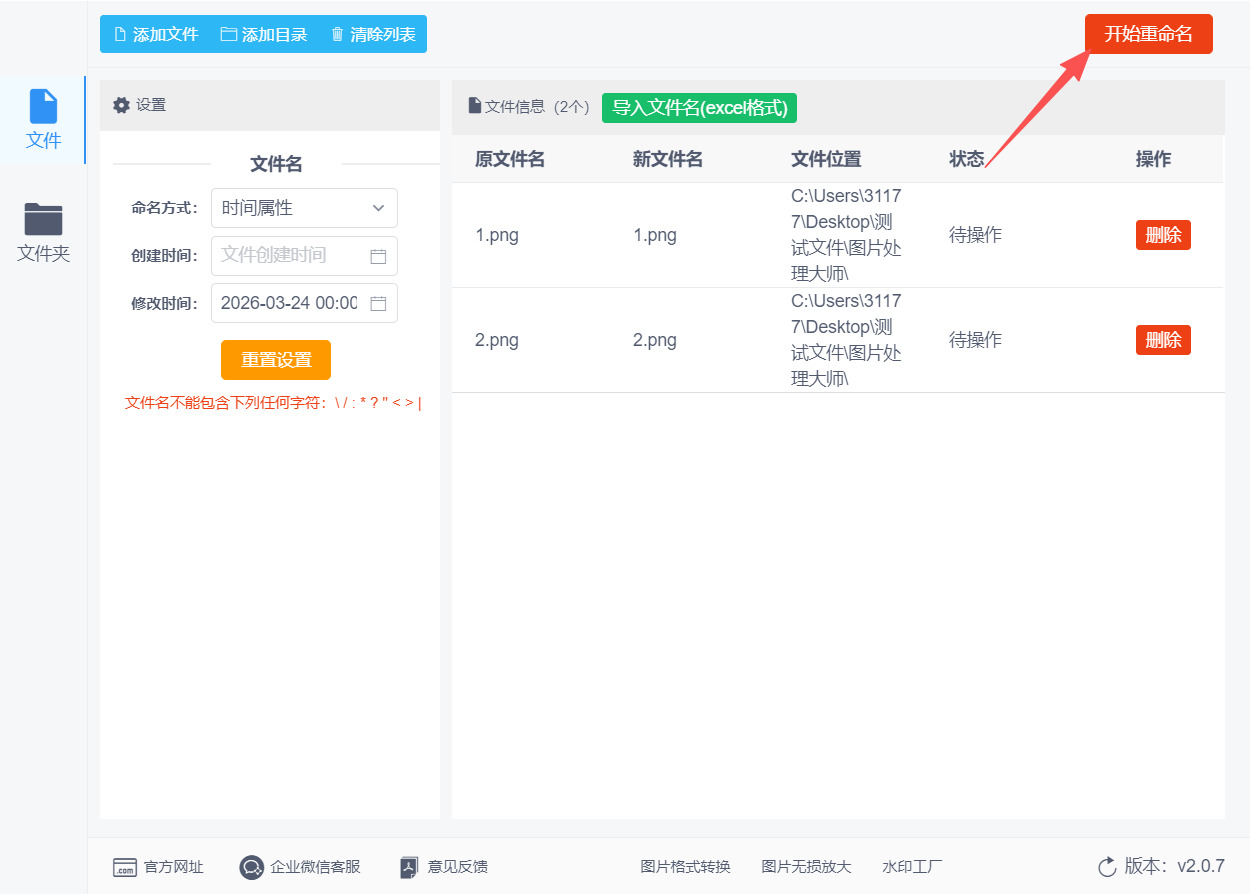Click the version refresh icon

(1107, 867)
